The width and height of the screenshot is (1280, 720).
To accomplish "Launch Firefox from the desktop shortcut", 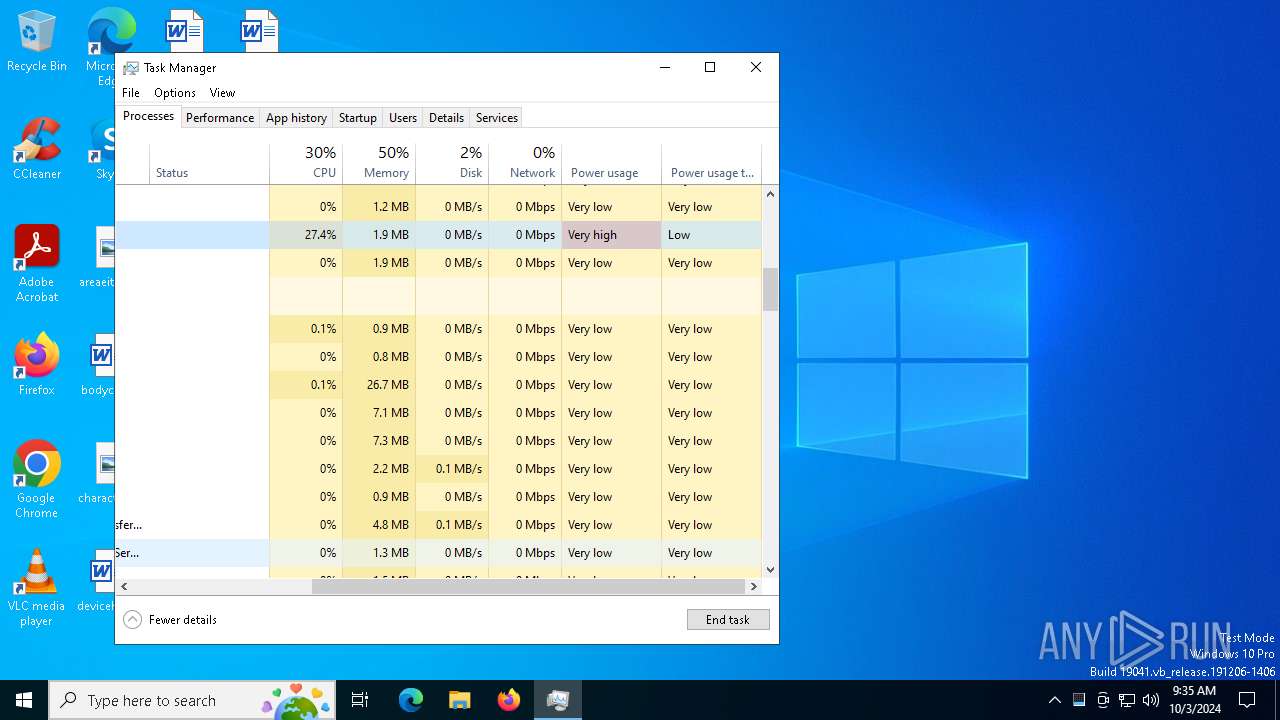I will 37,365.
